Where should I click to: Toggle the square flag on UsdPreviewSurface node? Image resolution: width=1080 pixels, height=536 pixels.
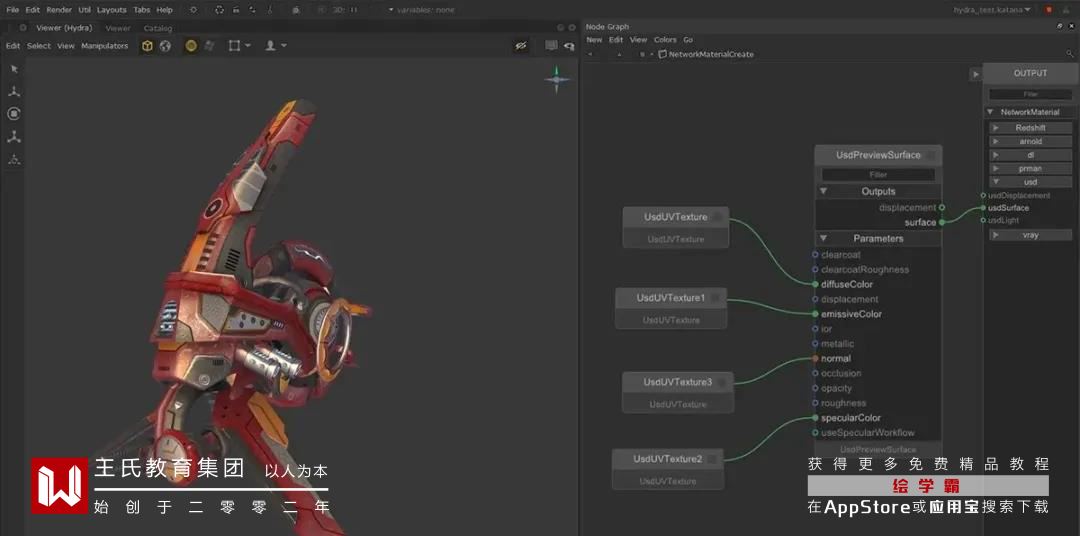click(x=931, y=156)
